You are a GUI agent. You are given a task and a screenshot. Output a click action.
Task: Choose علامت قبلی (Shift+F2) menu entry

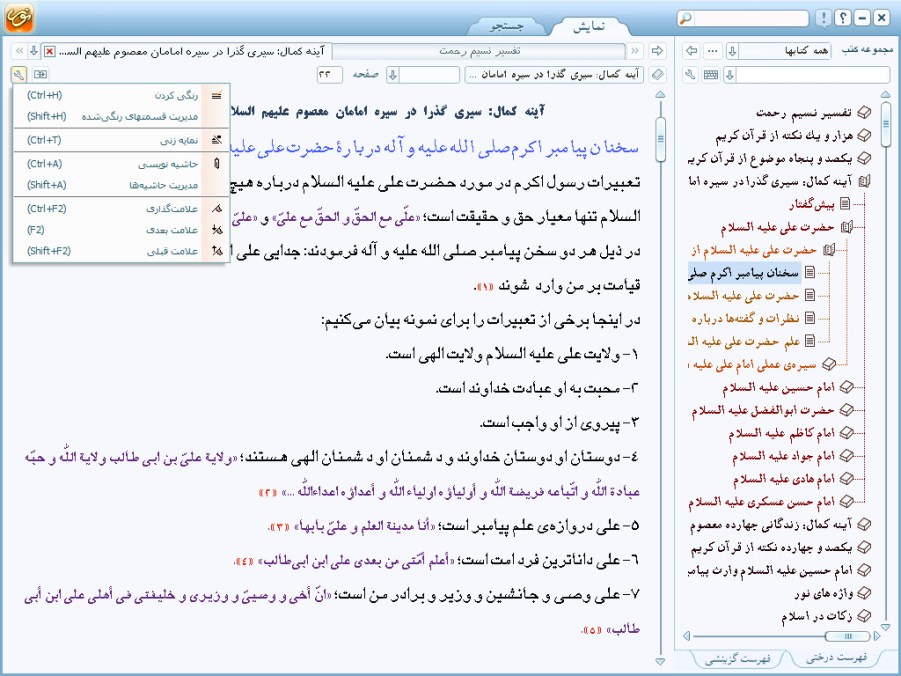(x=121, y=251)
